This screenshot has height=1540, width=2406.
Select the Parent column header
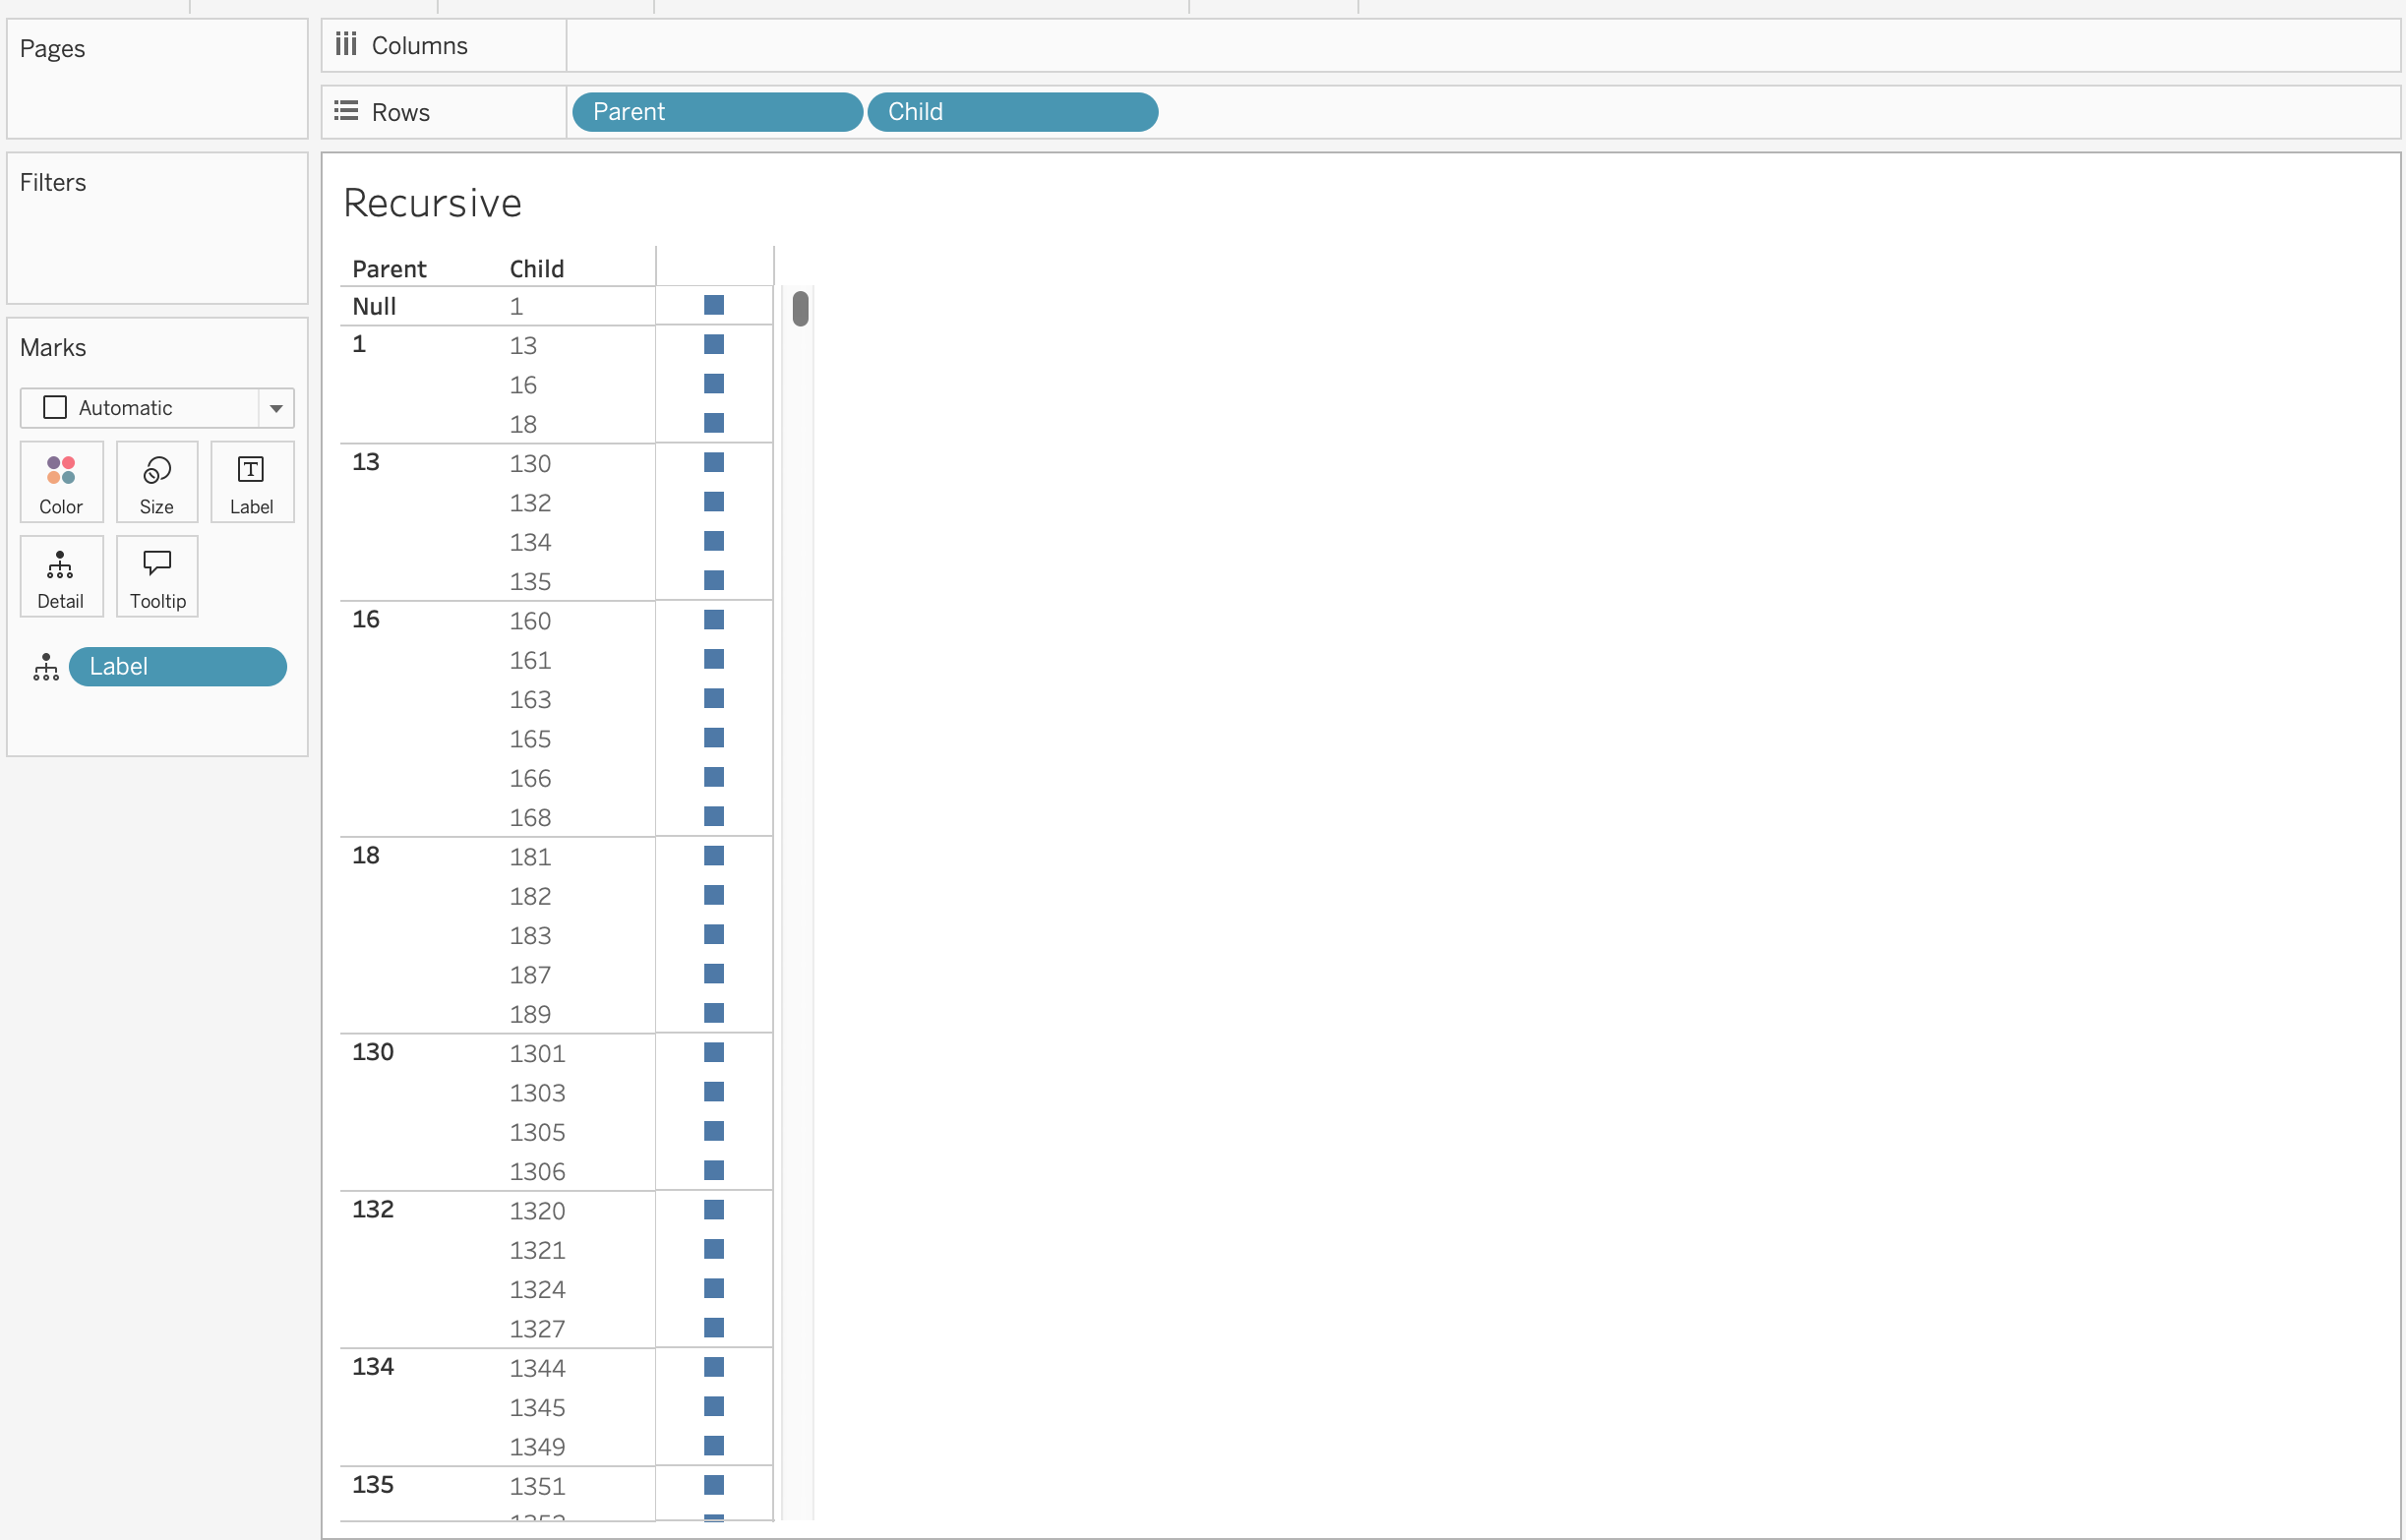(389, 269)
